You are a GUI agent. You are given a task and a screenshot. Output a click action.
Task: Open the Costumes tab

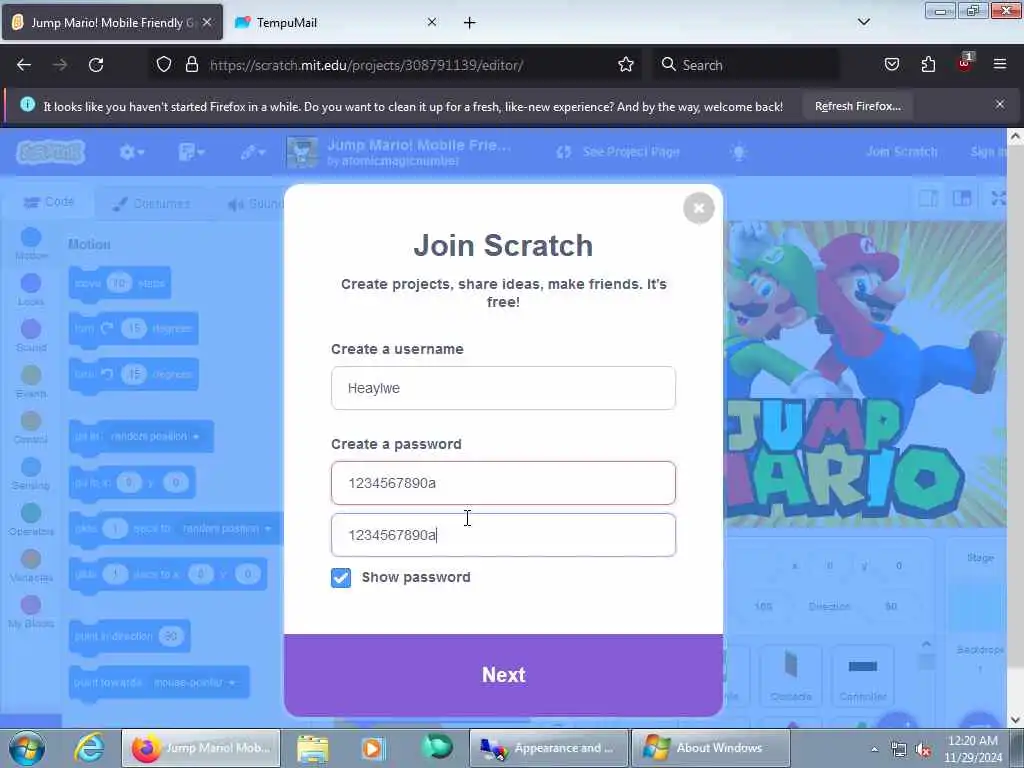click(152, 204)
